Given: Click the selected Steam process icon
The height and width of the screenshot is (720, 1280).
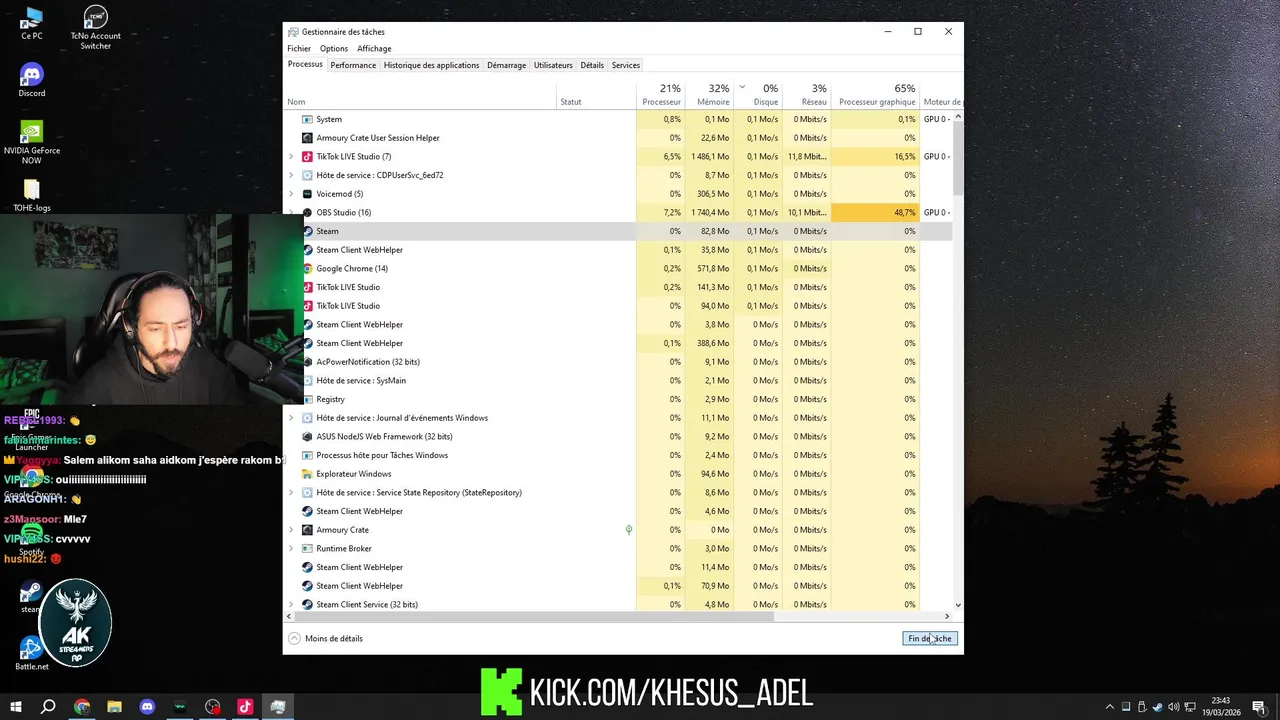Looking at the screenshot, I should point(307,231).
